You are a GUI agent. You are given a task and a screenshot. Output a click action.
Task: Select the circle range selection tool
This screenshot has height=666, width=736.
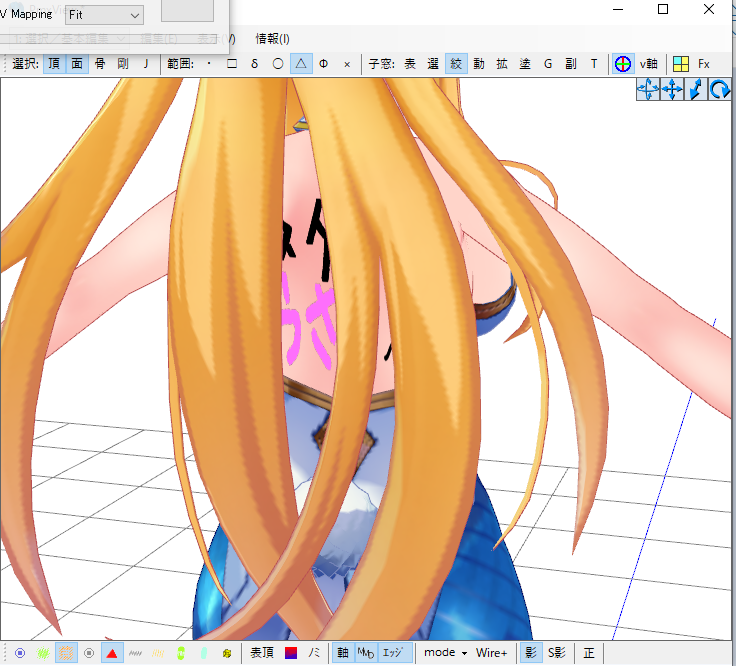[278, 64]
